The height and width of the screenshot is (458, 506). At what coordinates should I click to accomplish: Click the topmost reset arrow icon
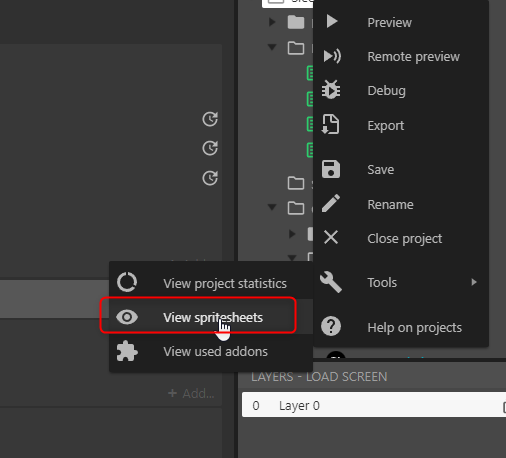(210, 119)
